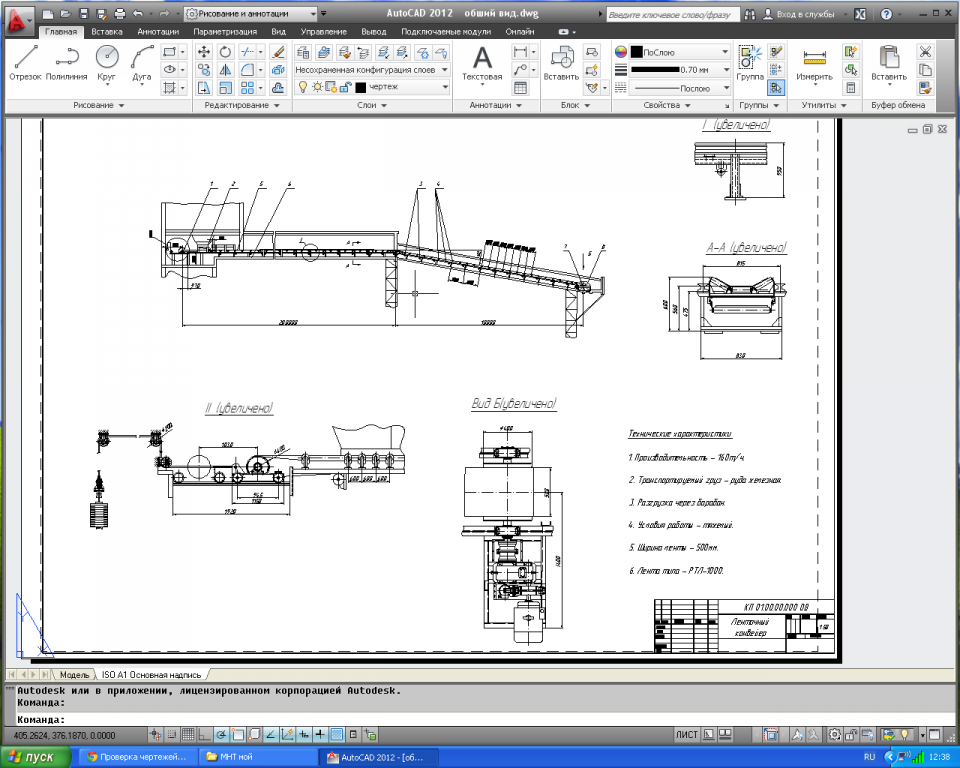Click the Explode tool icon
960x768 pixels.
pos(279,70)
